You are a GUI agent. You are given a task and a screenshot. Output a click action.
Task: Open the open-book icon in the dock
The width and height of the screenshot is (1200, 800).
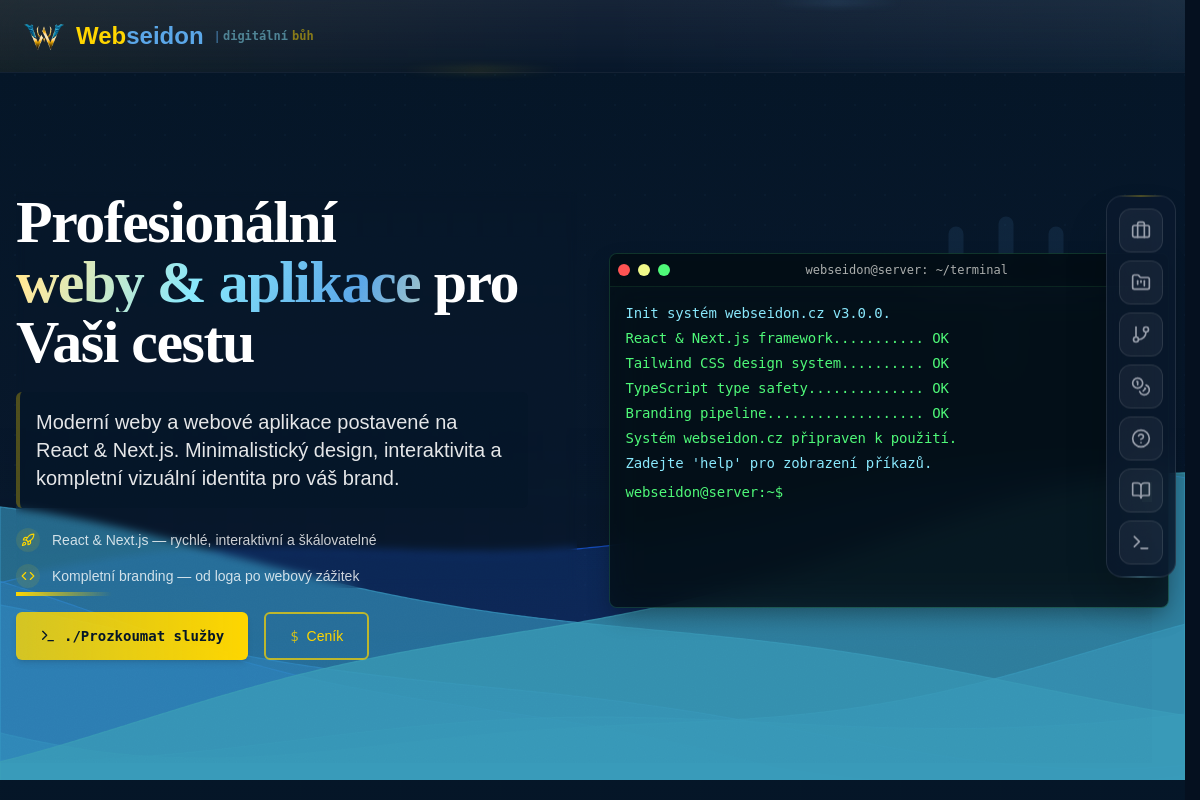[1141, 490]
